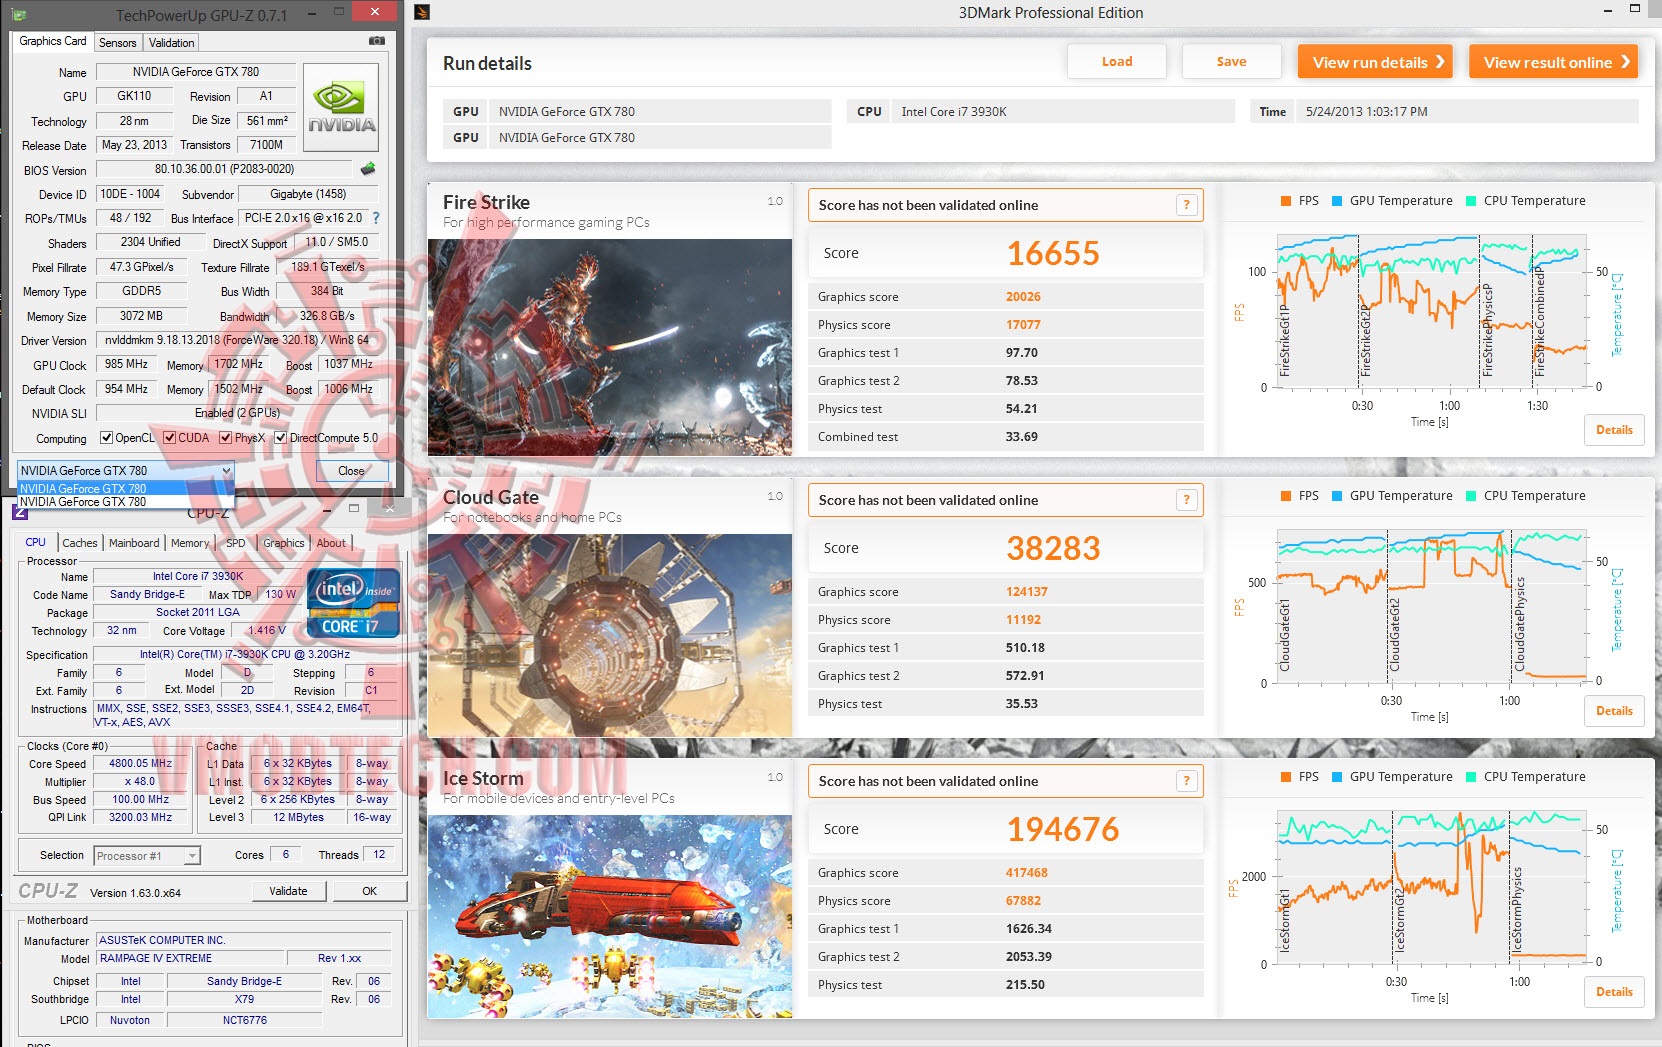Click the Cloud Gate benchmark thumbnail
1662x1047 pixels.
coord(610,635)
